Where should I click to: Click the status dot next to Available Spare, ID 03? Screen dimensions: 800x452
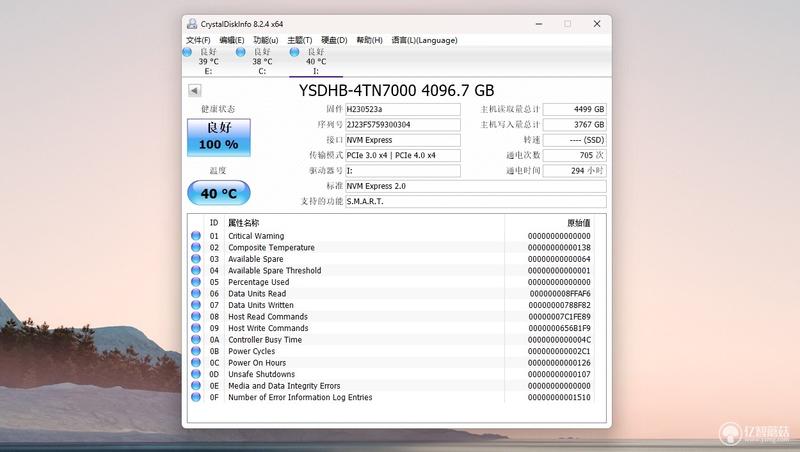(x=196, y=259)
